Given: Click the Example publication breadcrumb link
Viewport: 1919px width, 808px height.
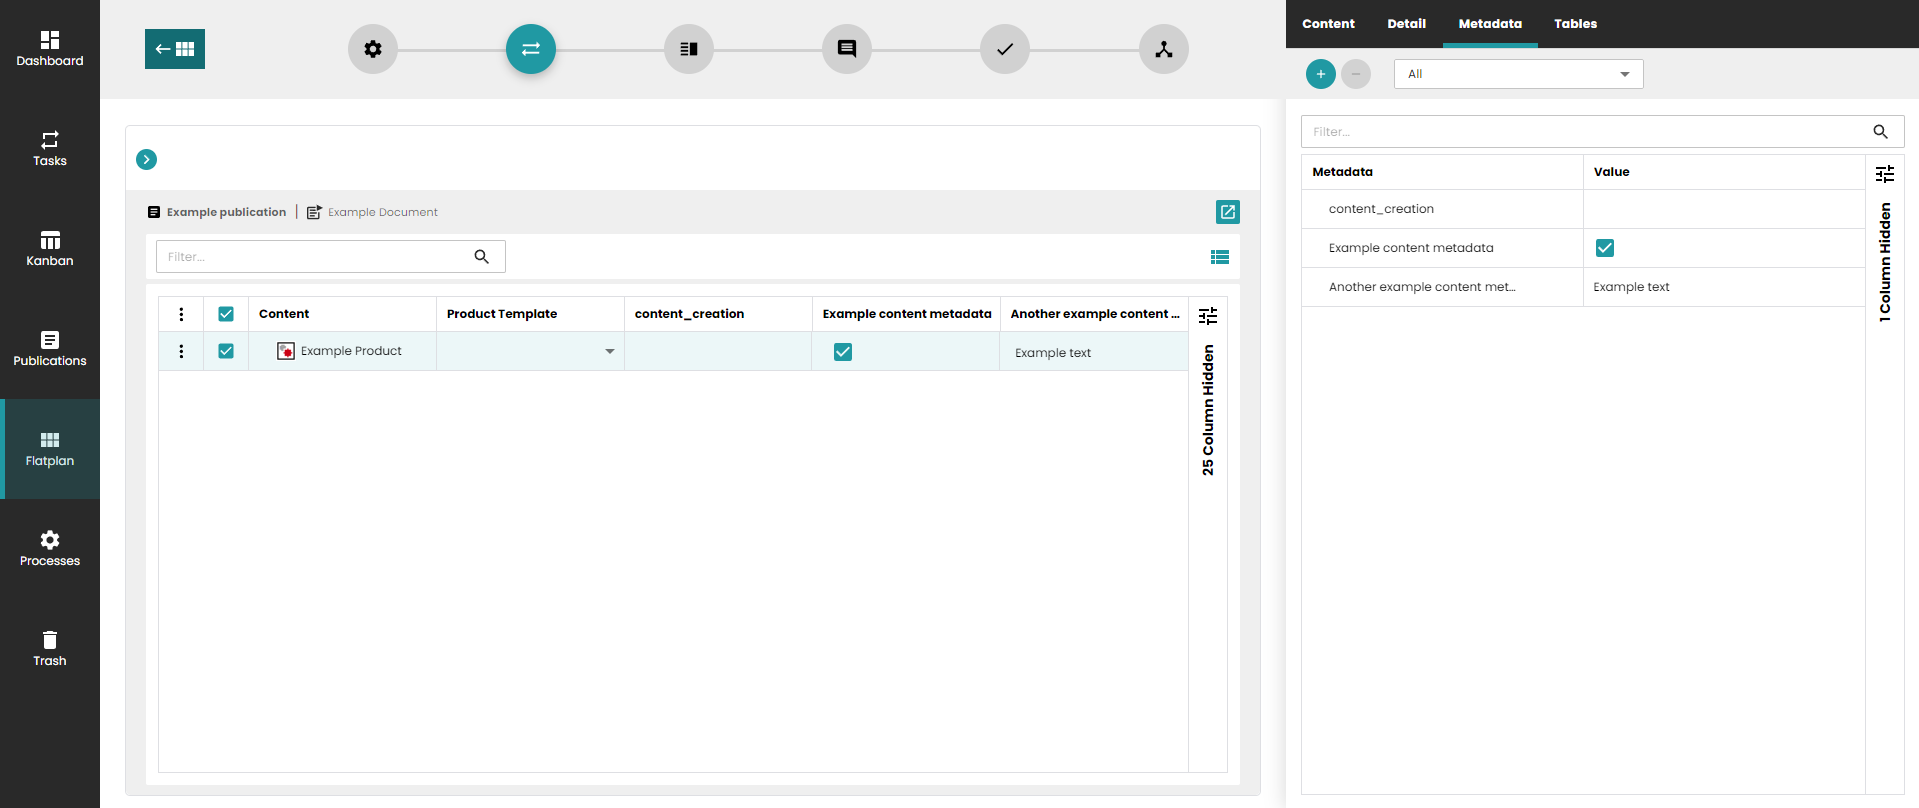Looking at the screenshot, I should tap(226, 212).
